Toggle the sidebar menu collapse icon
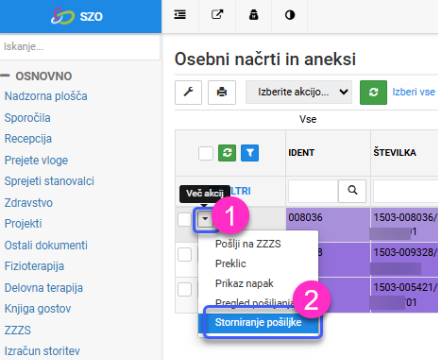The width and height of the screenshot is (438, 360). (180, 15)
